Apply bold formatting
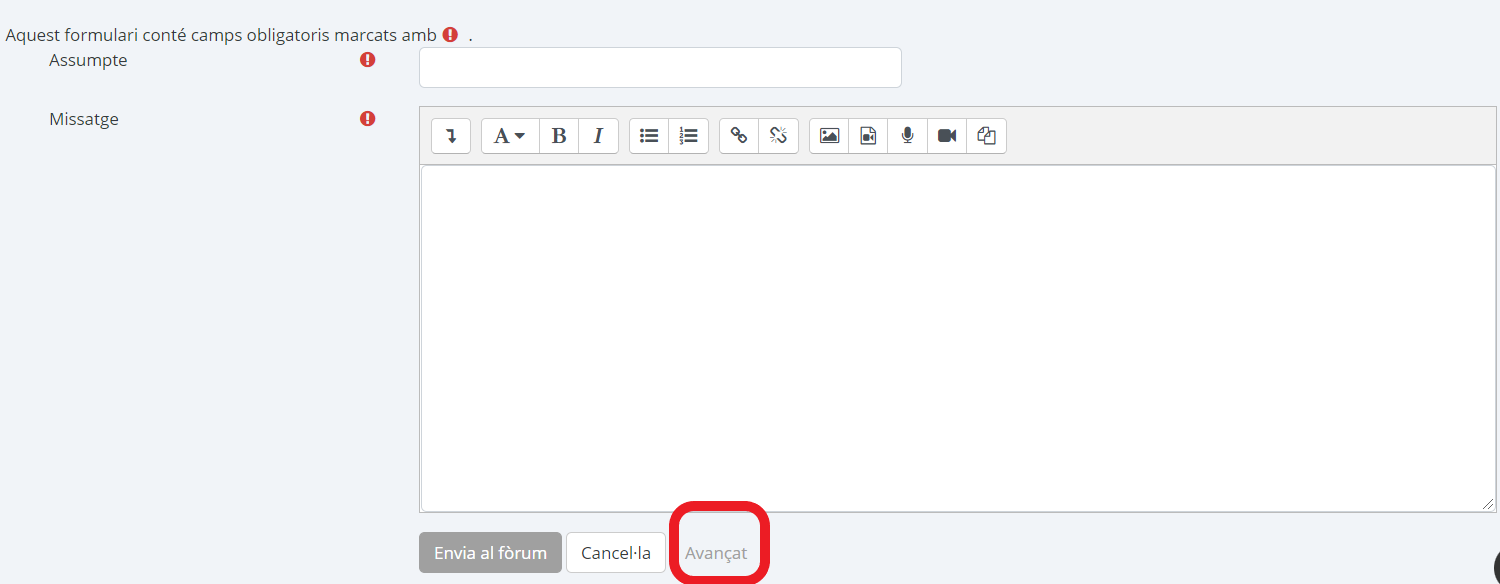This screenshot has height=584, width=1500. point(559,136)
